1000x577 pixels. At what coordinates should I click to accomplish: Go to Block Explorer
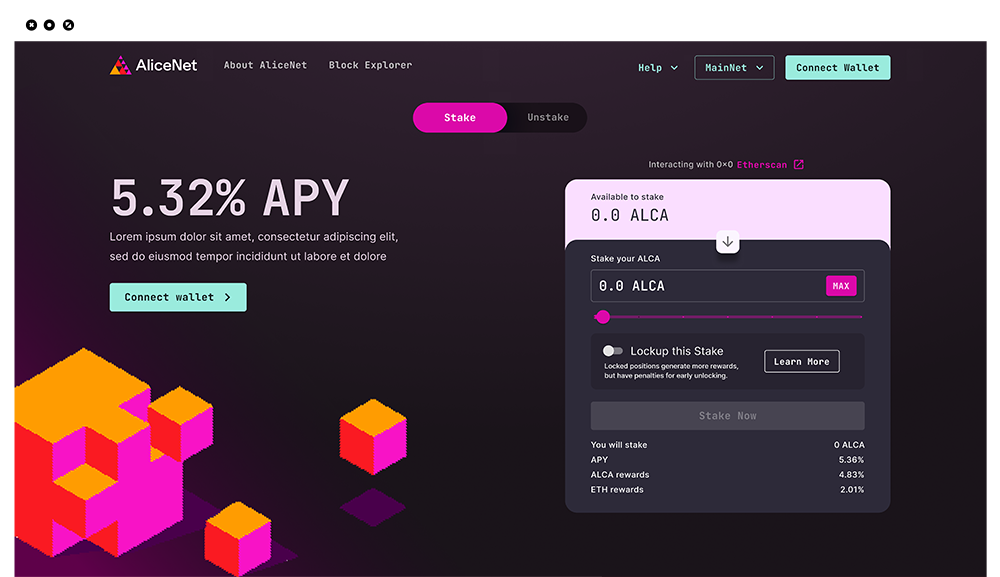point(370,65)
